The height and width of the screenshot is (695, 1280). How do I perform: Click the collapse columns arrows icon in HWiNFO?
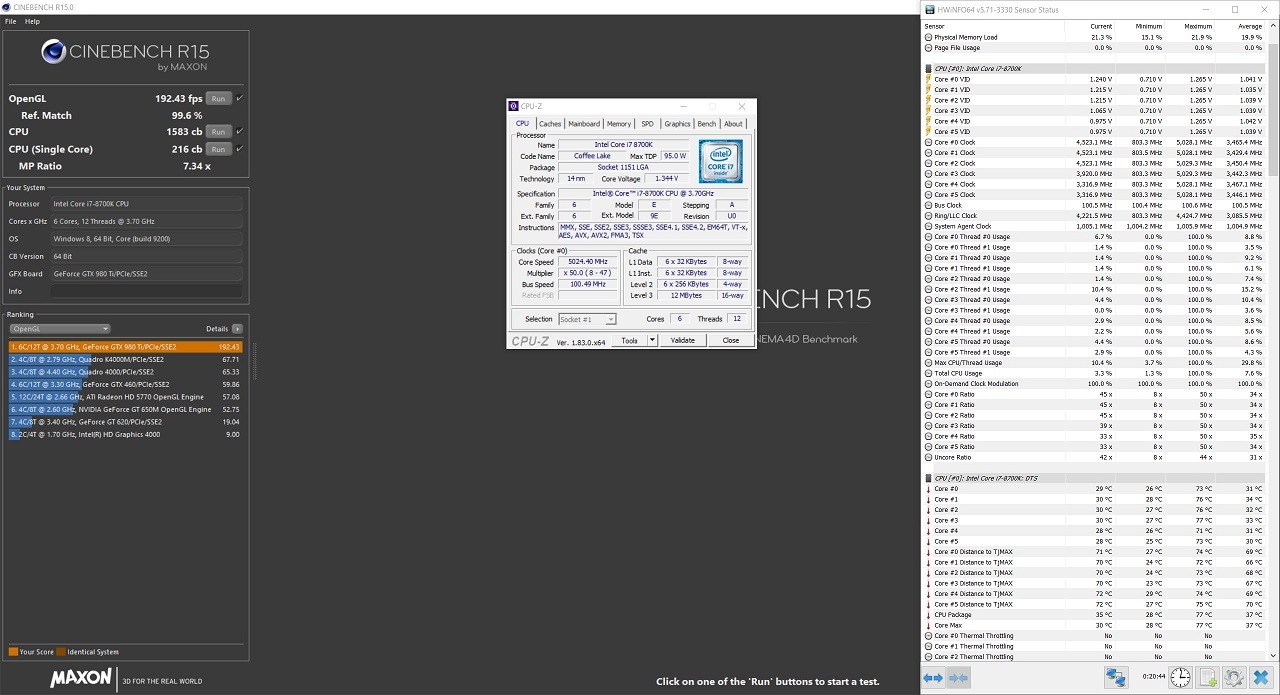tap(958, 678)
